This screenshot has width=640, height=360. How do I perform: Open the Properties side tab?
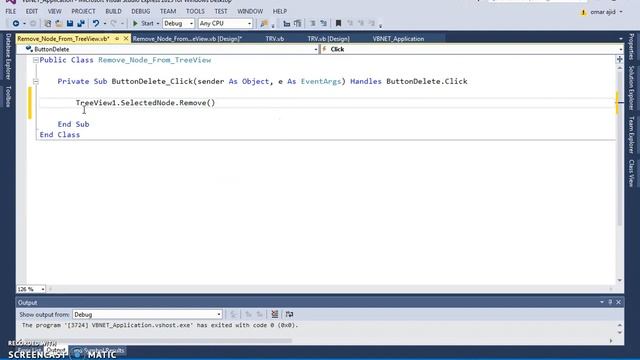631,47
